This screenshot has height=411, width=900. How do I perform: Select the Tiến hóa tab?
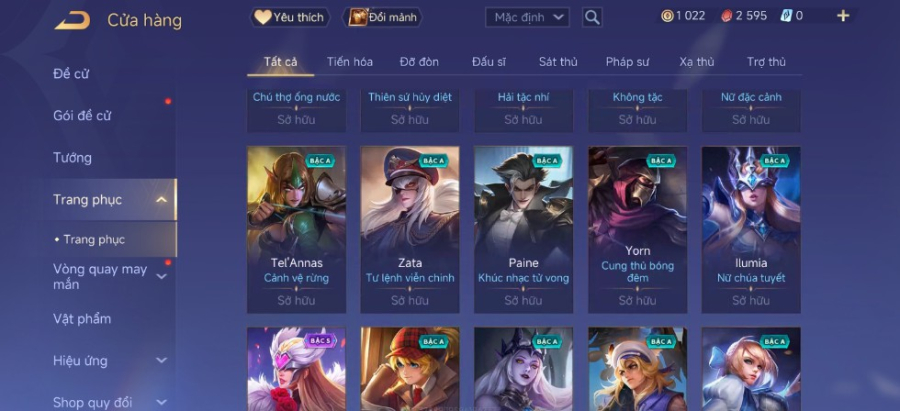[350, 62]
